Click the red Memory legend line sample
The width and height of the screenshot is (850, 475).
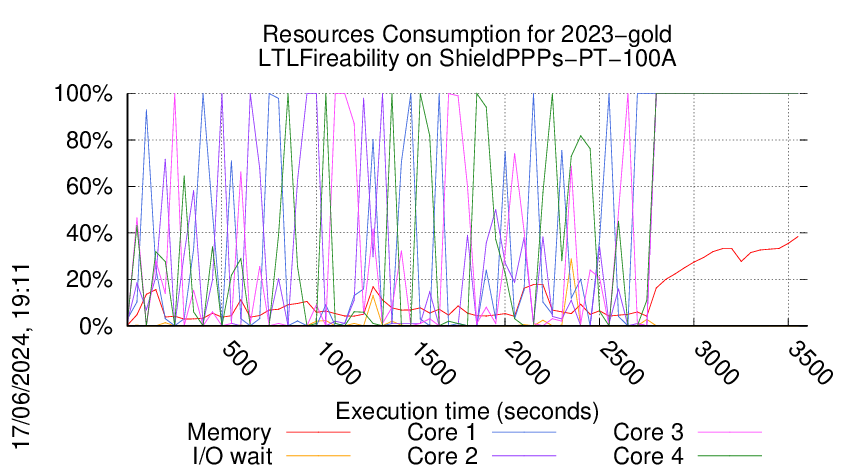pyautogui.click(x=318, y=432)
